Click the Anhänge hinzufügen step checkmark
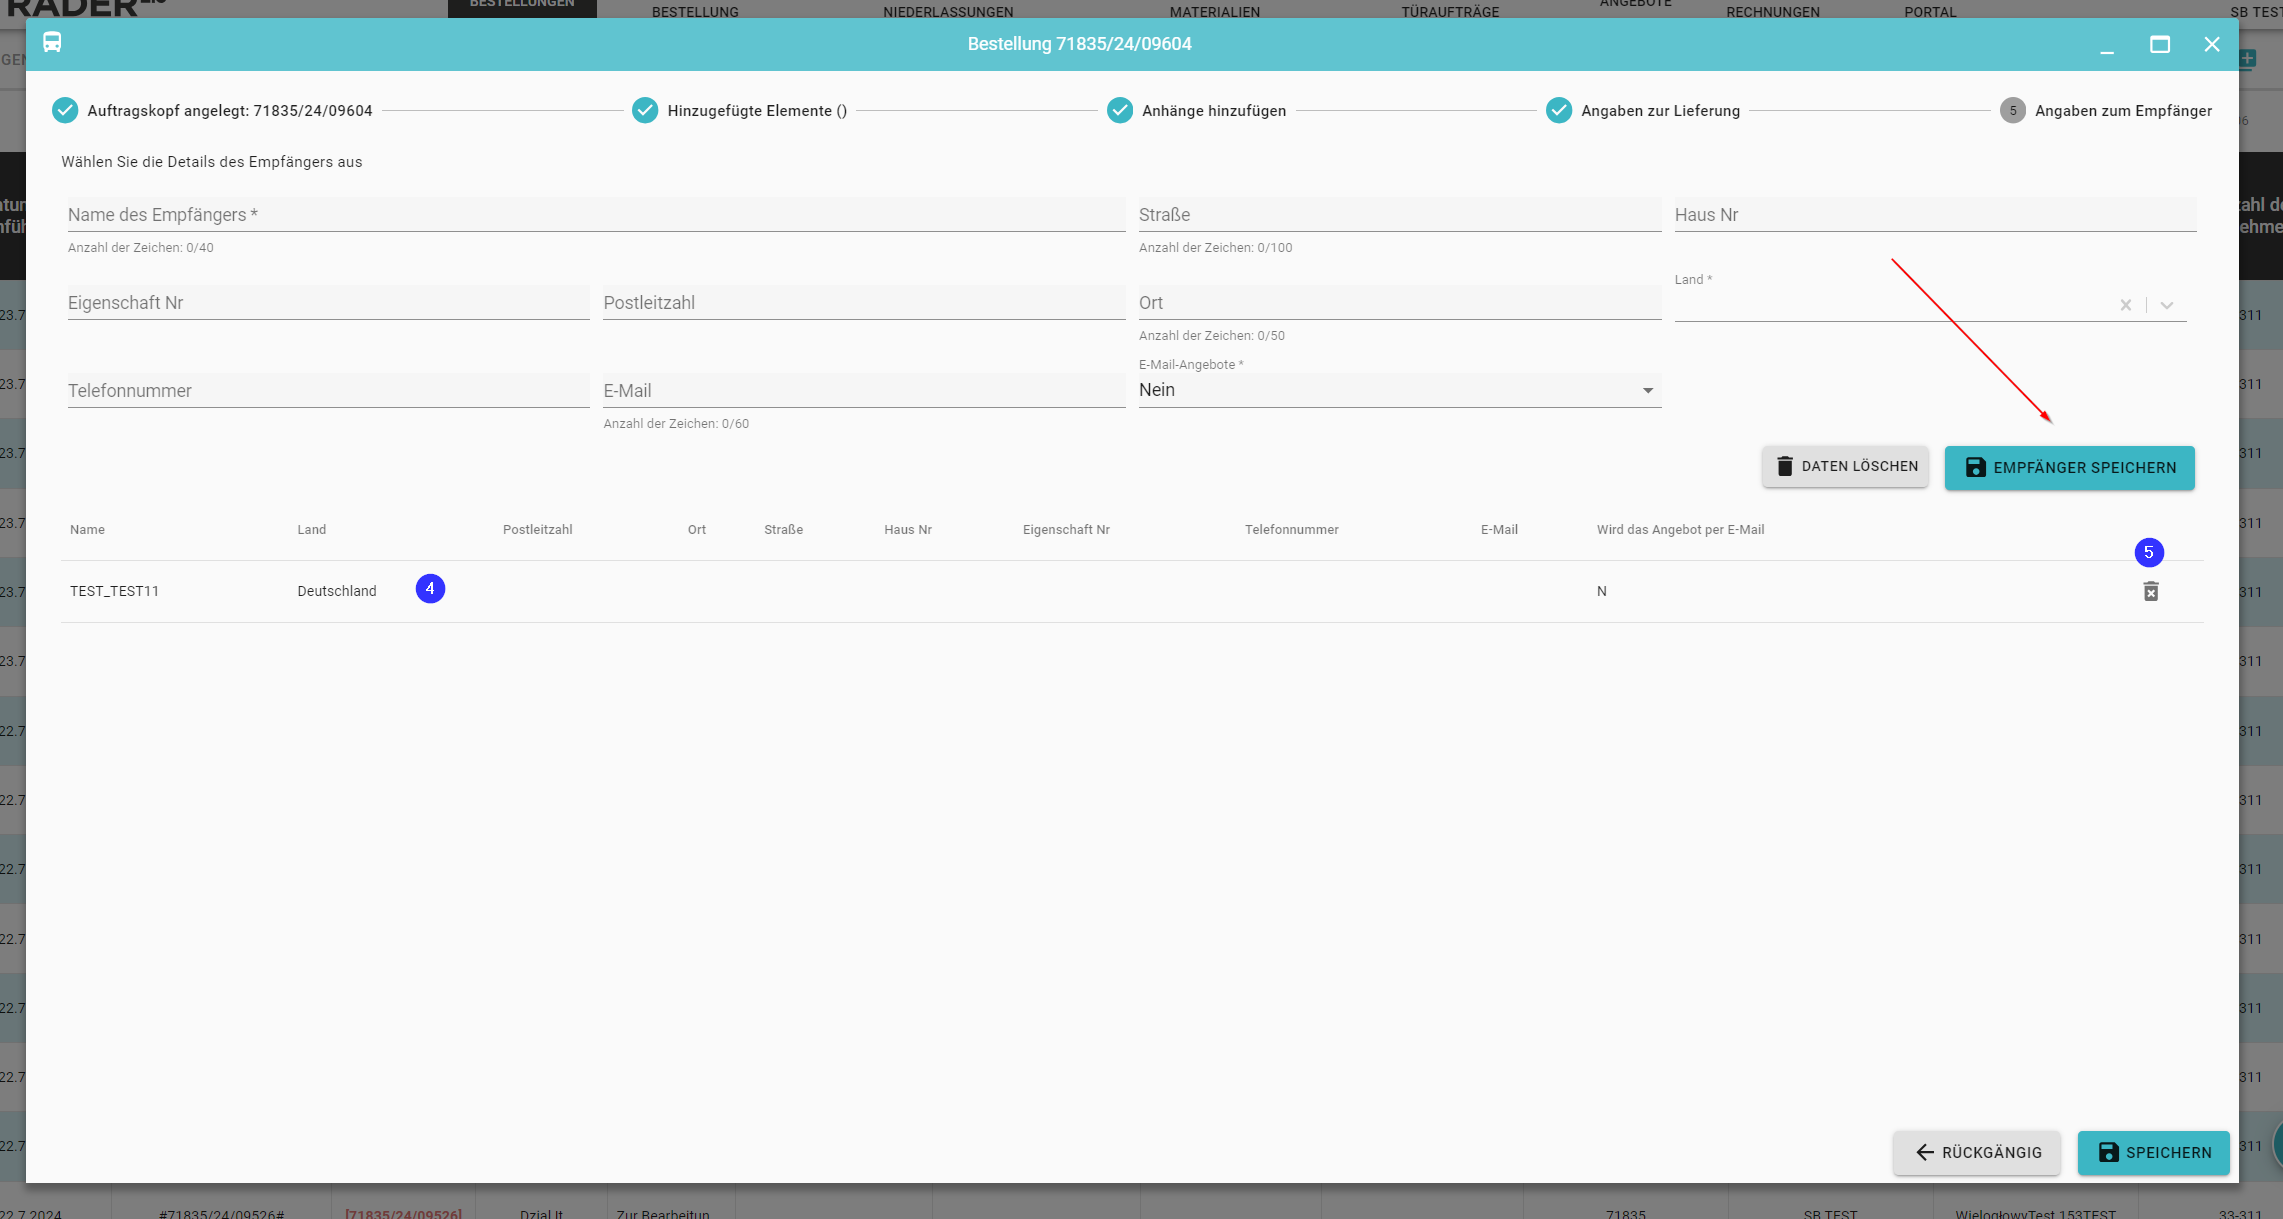 pos(1119,110)
